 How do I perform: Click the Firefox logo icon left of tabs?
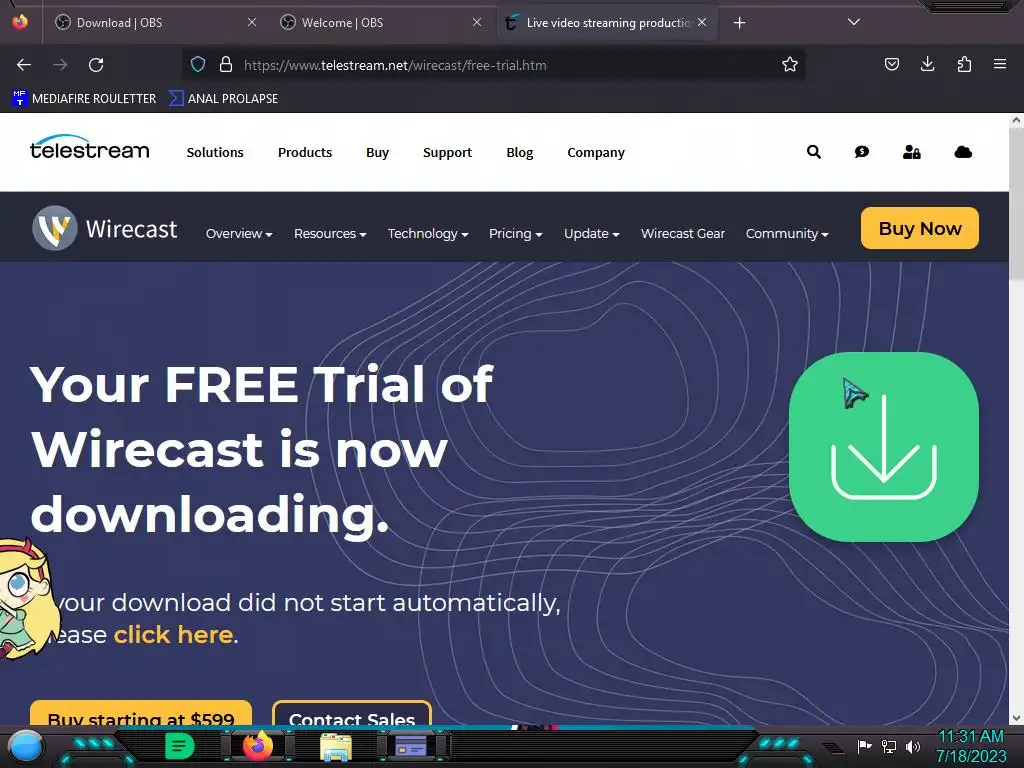pos(20,22)
